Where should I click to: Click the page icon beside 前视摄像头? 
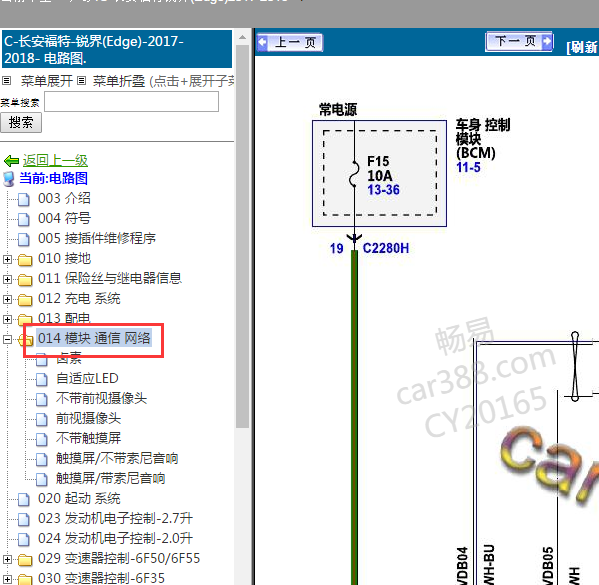click(x=42, y=419)
